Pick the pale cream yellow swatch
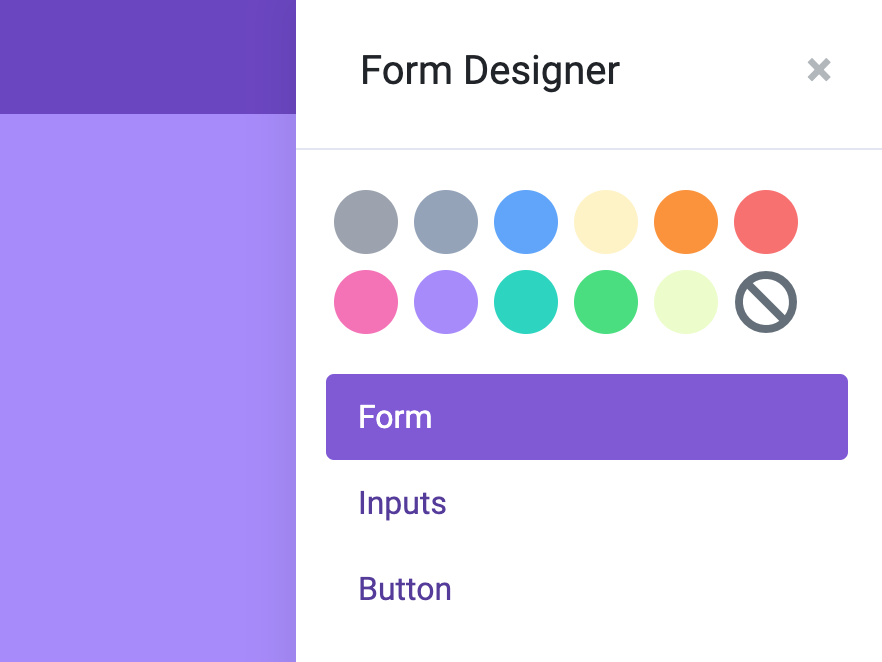Screen dimensions: 882x662 pos(606,222)
